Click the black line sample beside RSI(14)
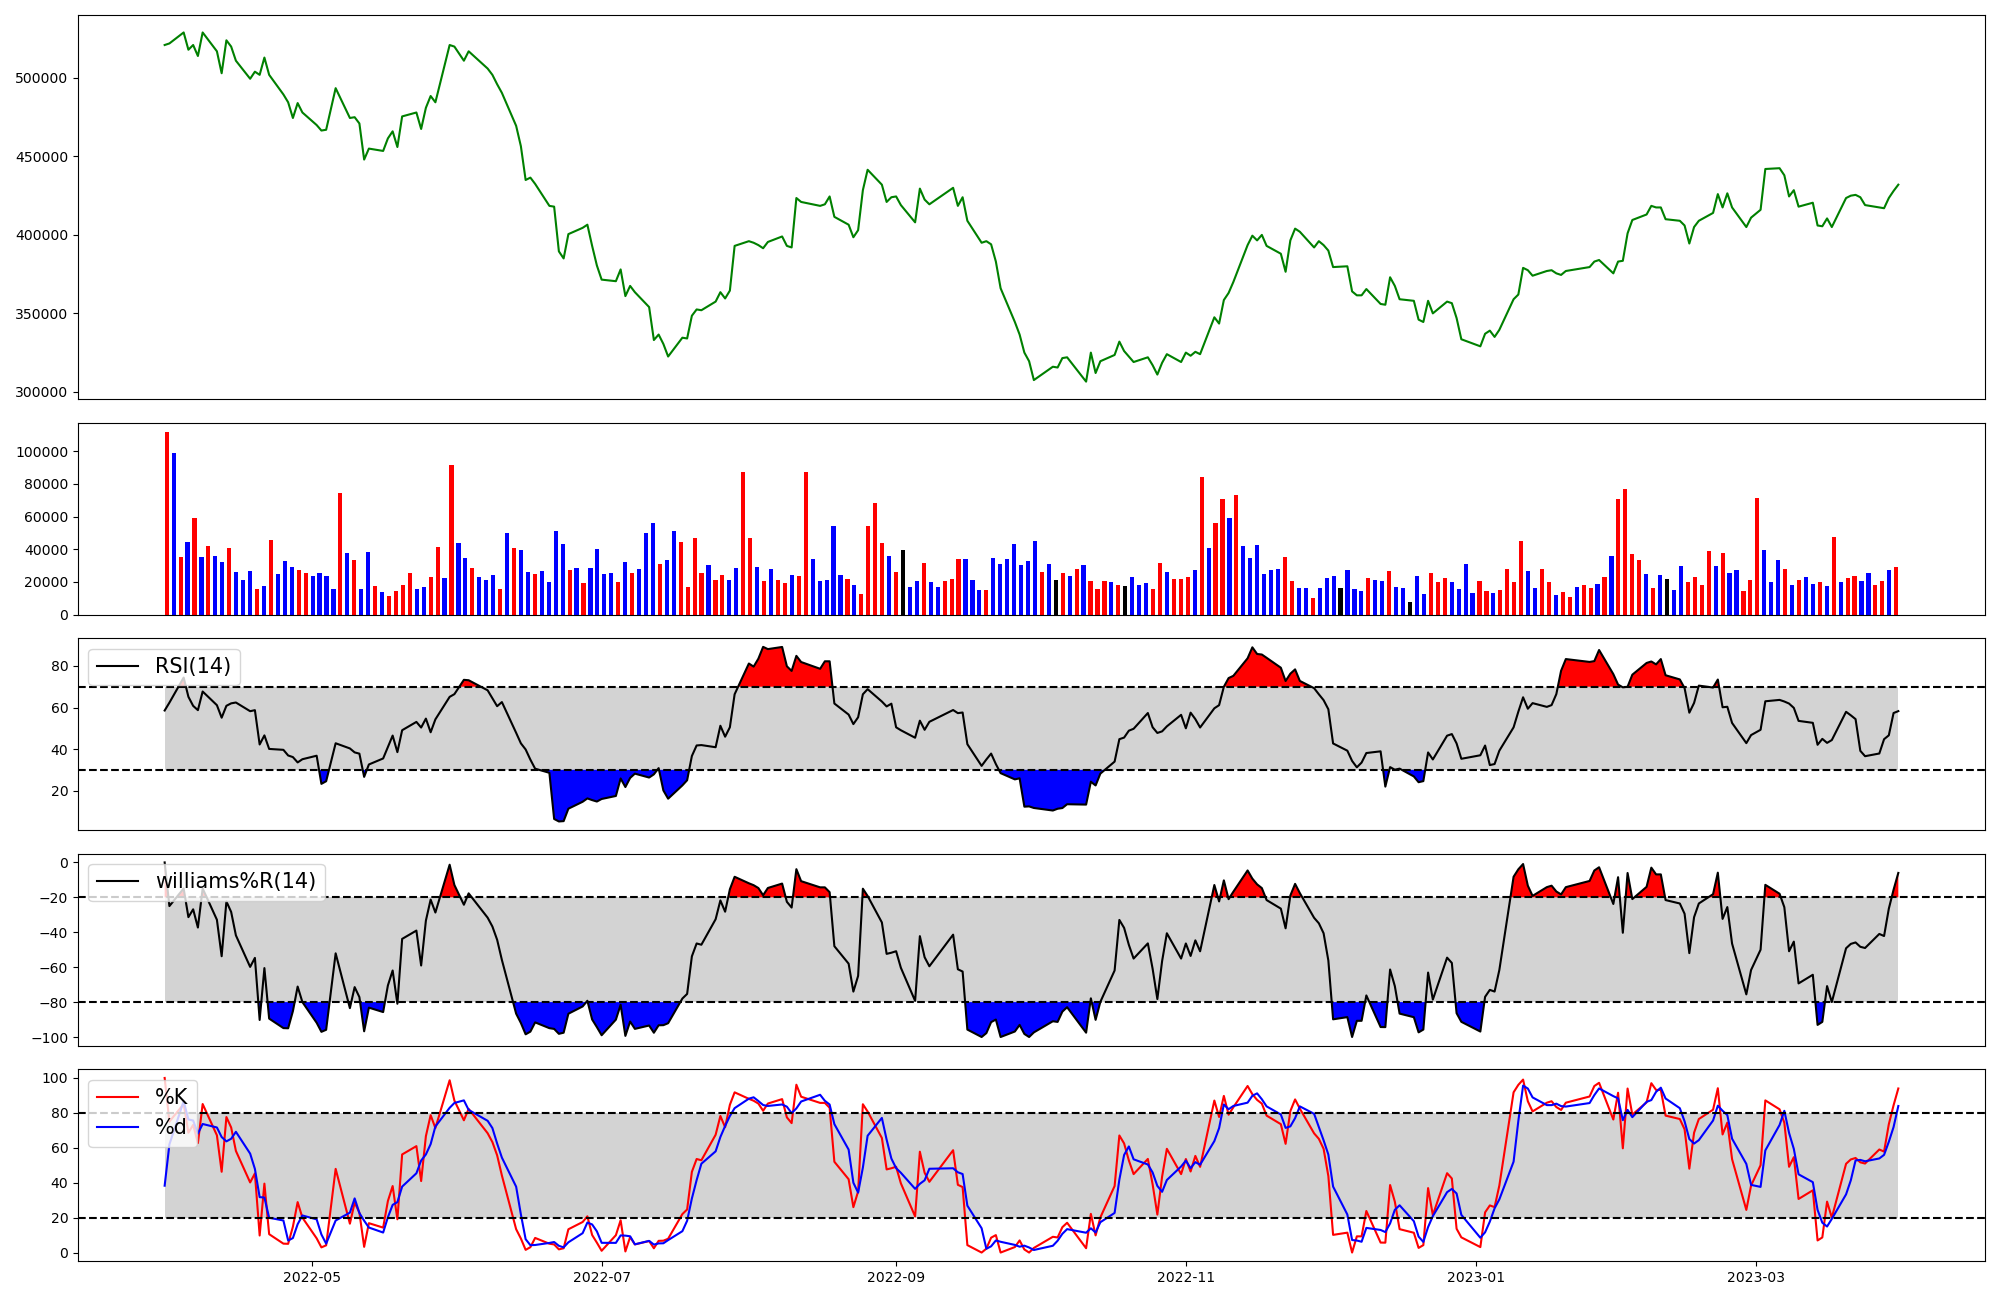The width and height of the screenshot is (2000, 1300). point(117,667)
